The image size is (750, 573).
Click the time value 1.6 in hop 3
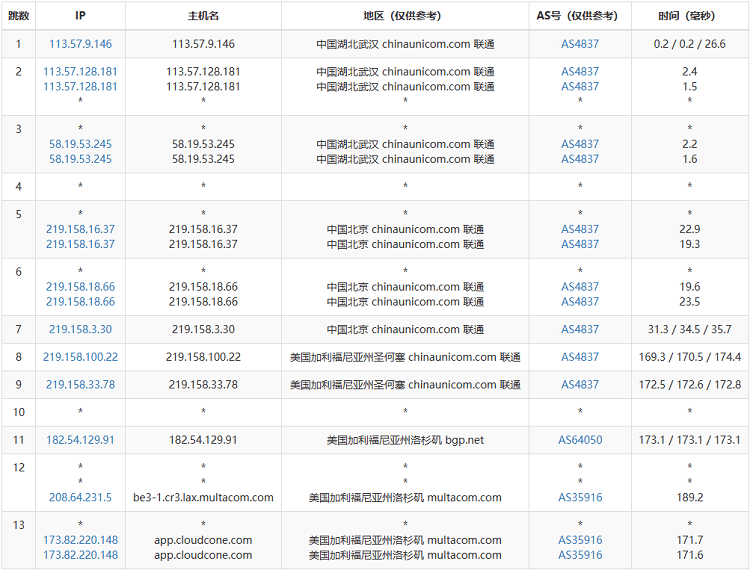coord(690,159)
